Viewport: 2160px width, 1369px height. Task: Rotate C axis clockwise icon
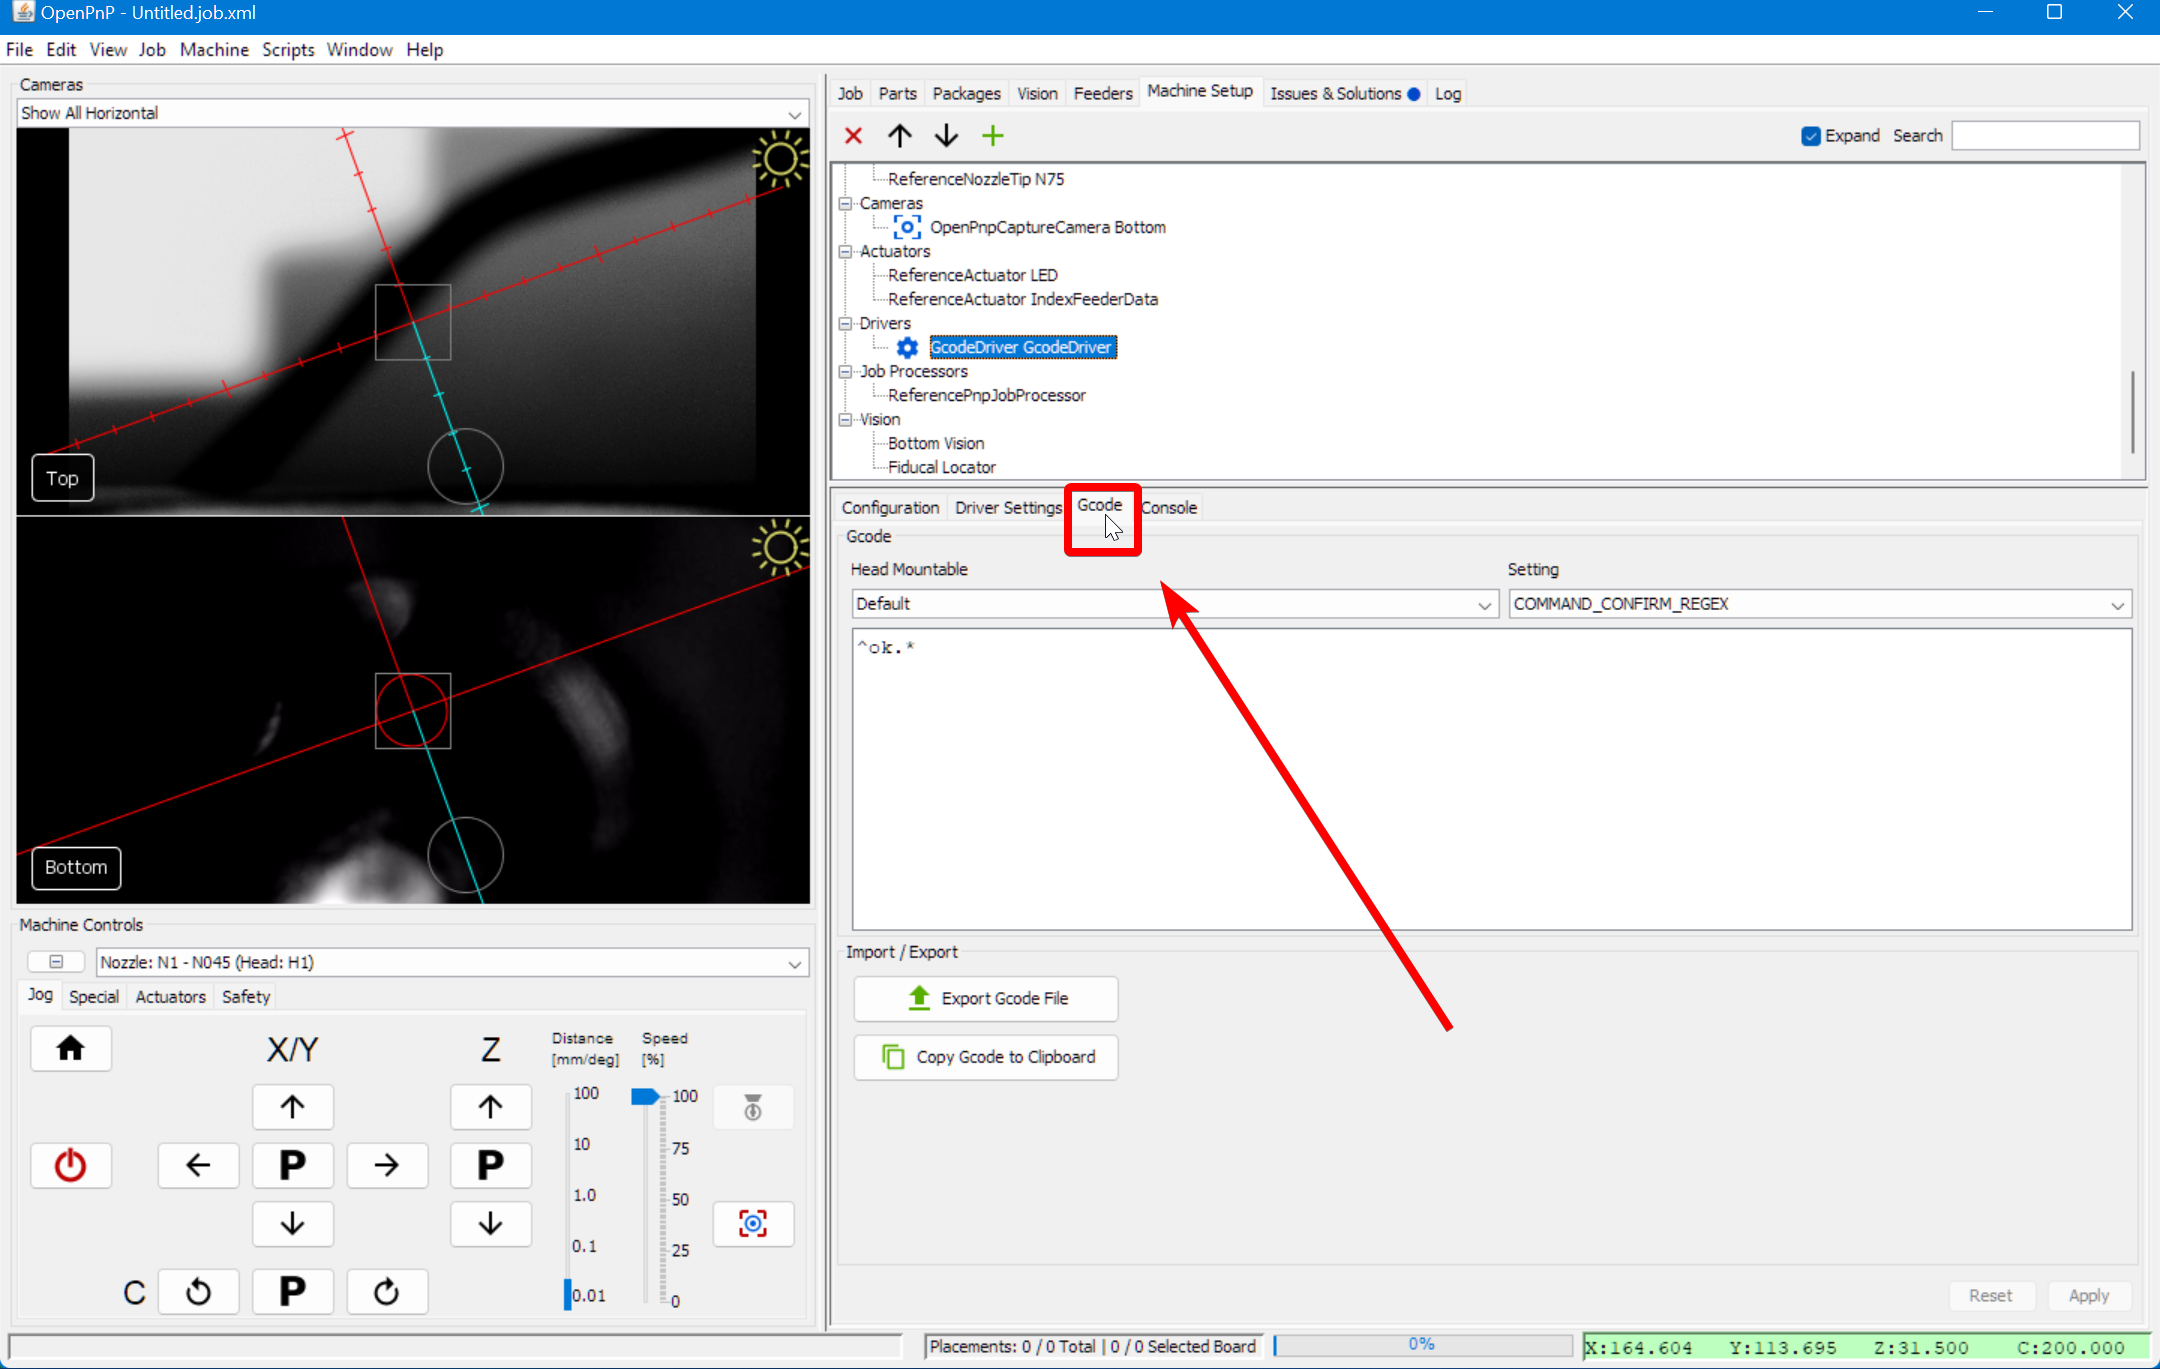click(386, 1292)
